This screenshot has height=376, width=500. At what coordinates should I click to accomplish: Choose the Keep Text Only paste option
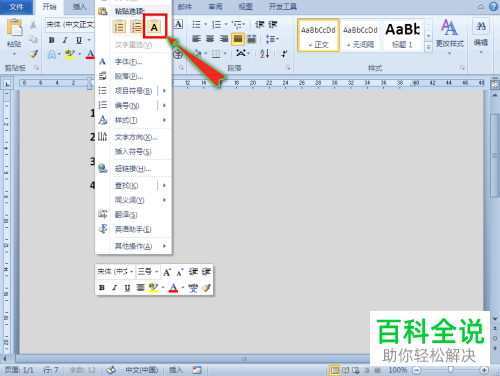pos(154,26)
